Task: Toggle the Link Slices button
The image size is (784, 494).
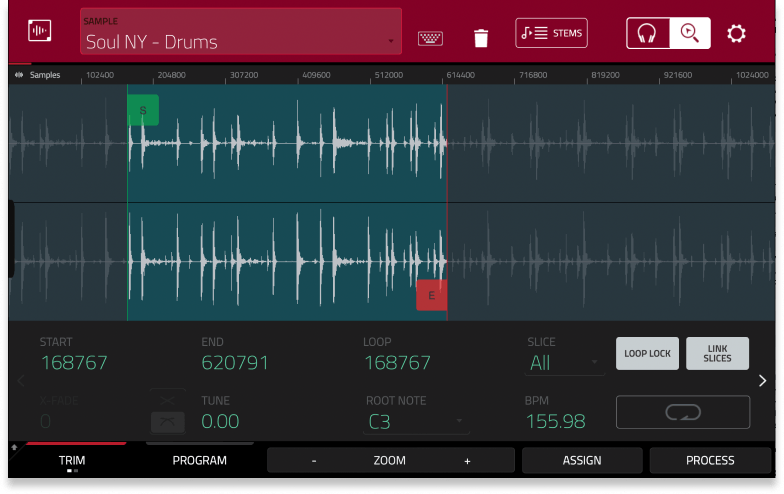Action: [717, 354]
